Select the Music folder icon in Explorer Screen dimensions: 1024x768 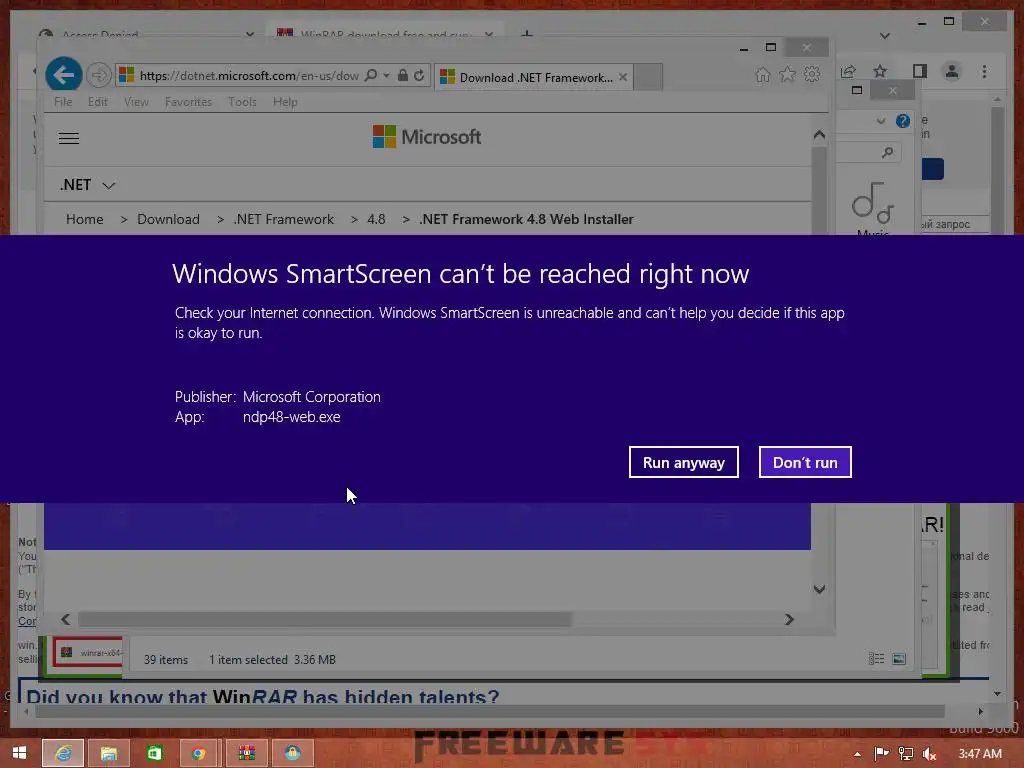(872, 205)
